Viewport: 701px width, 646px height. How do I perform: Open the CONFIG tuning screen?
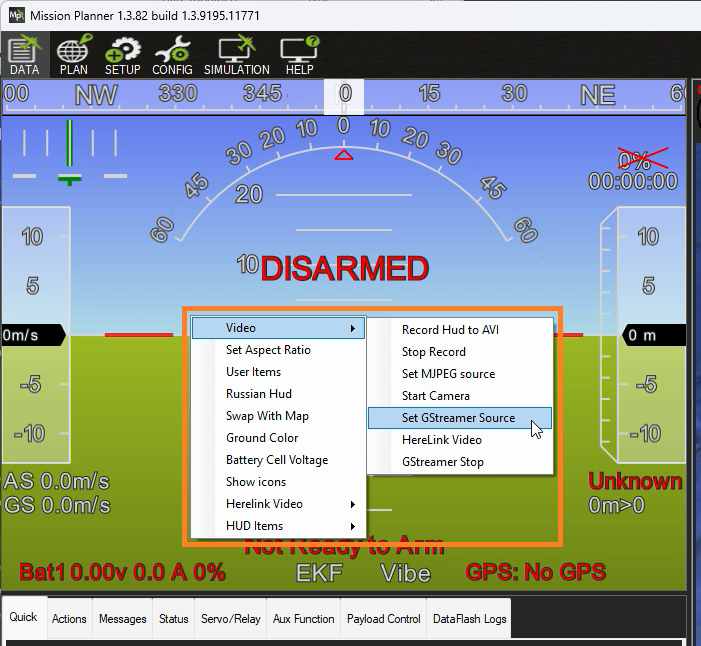pos(172,55)
